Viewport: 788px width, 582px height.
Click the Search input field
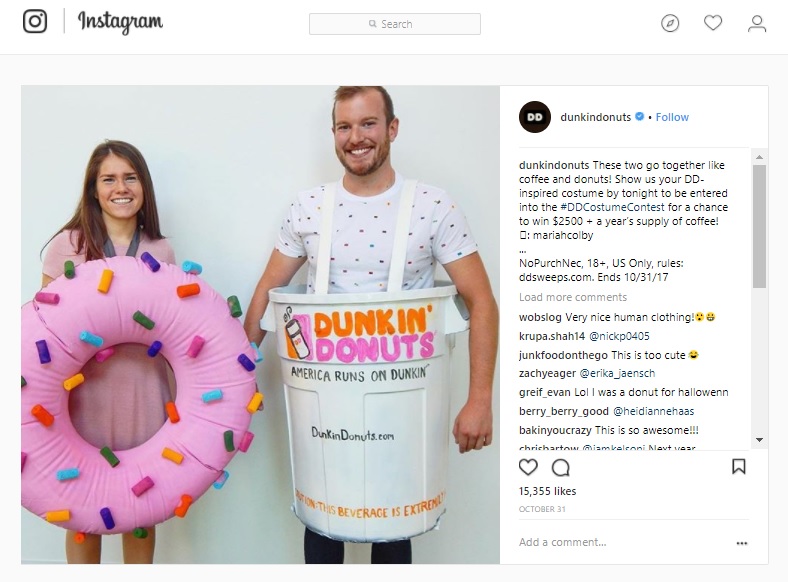tap(395, 24)
